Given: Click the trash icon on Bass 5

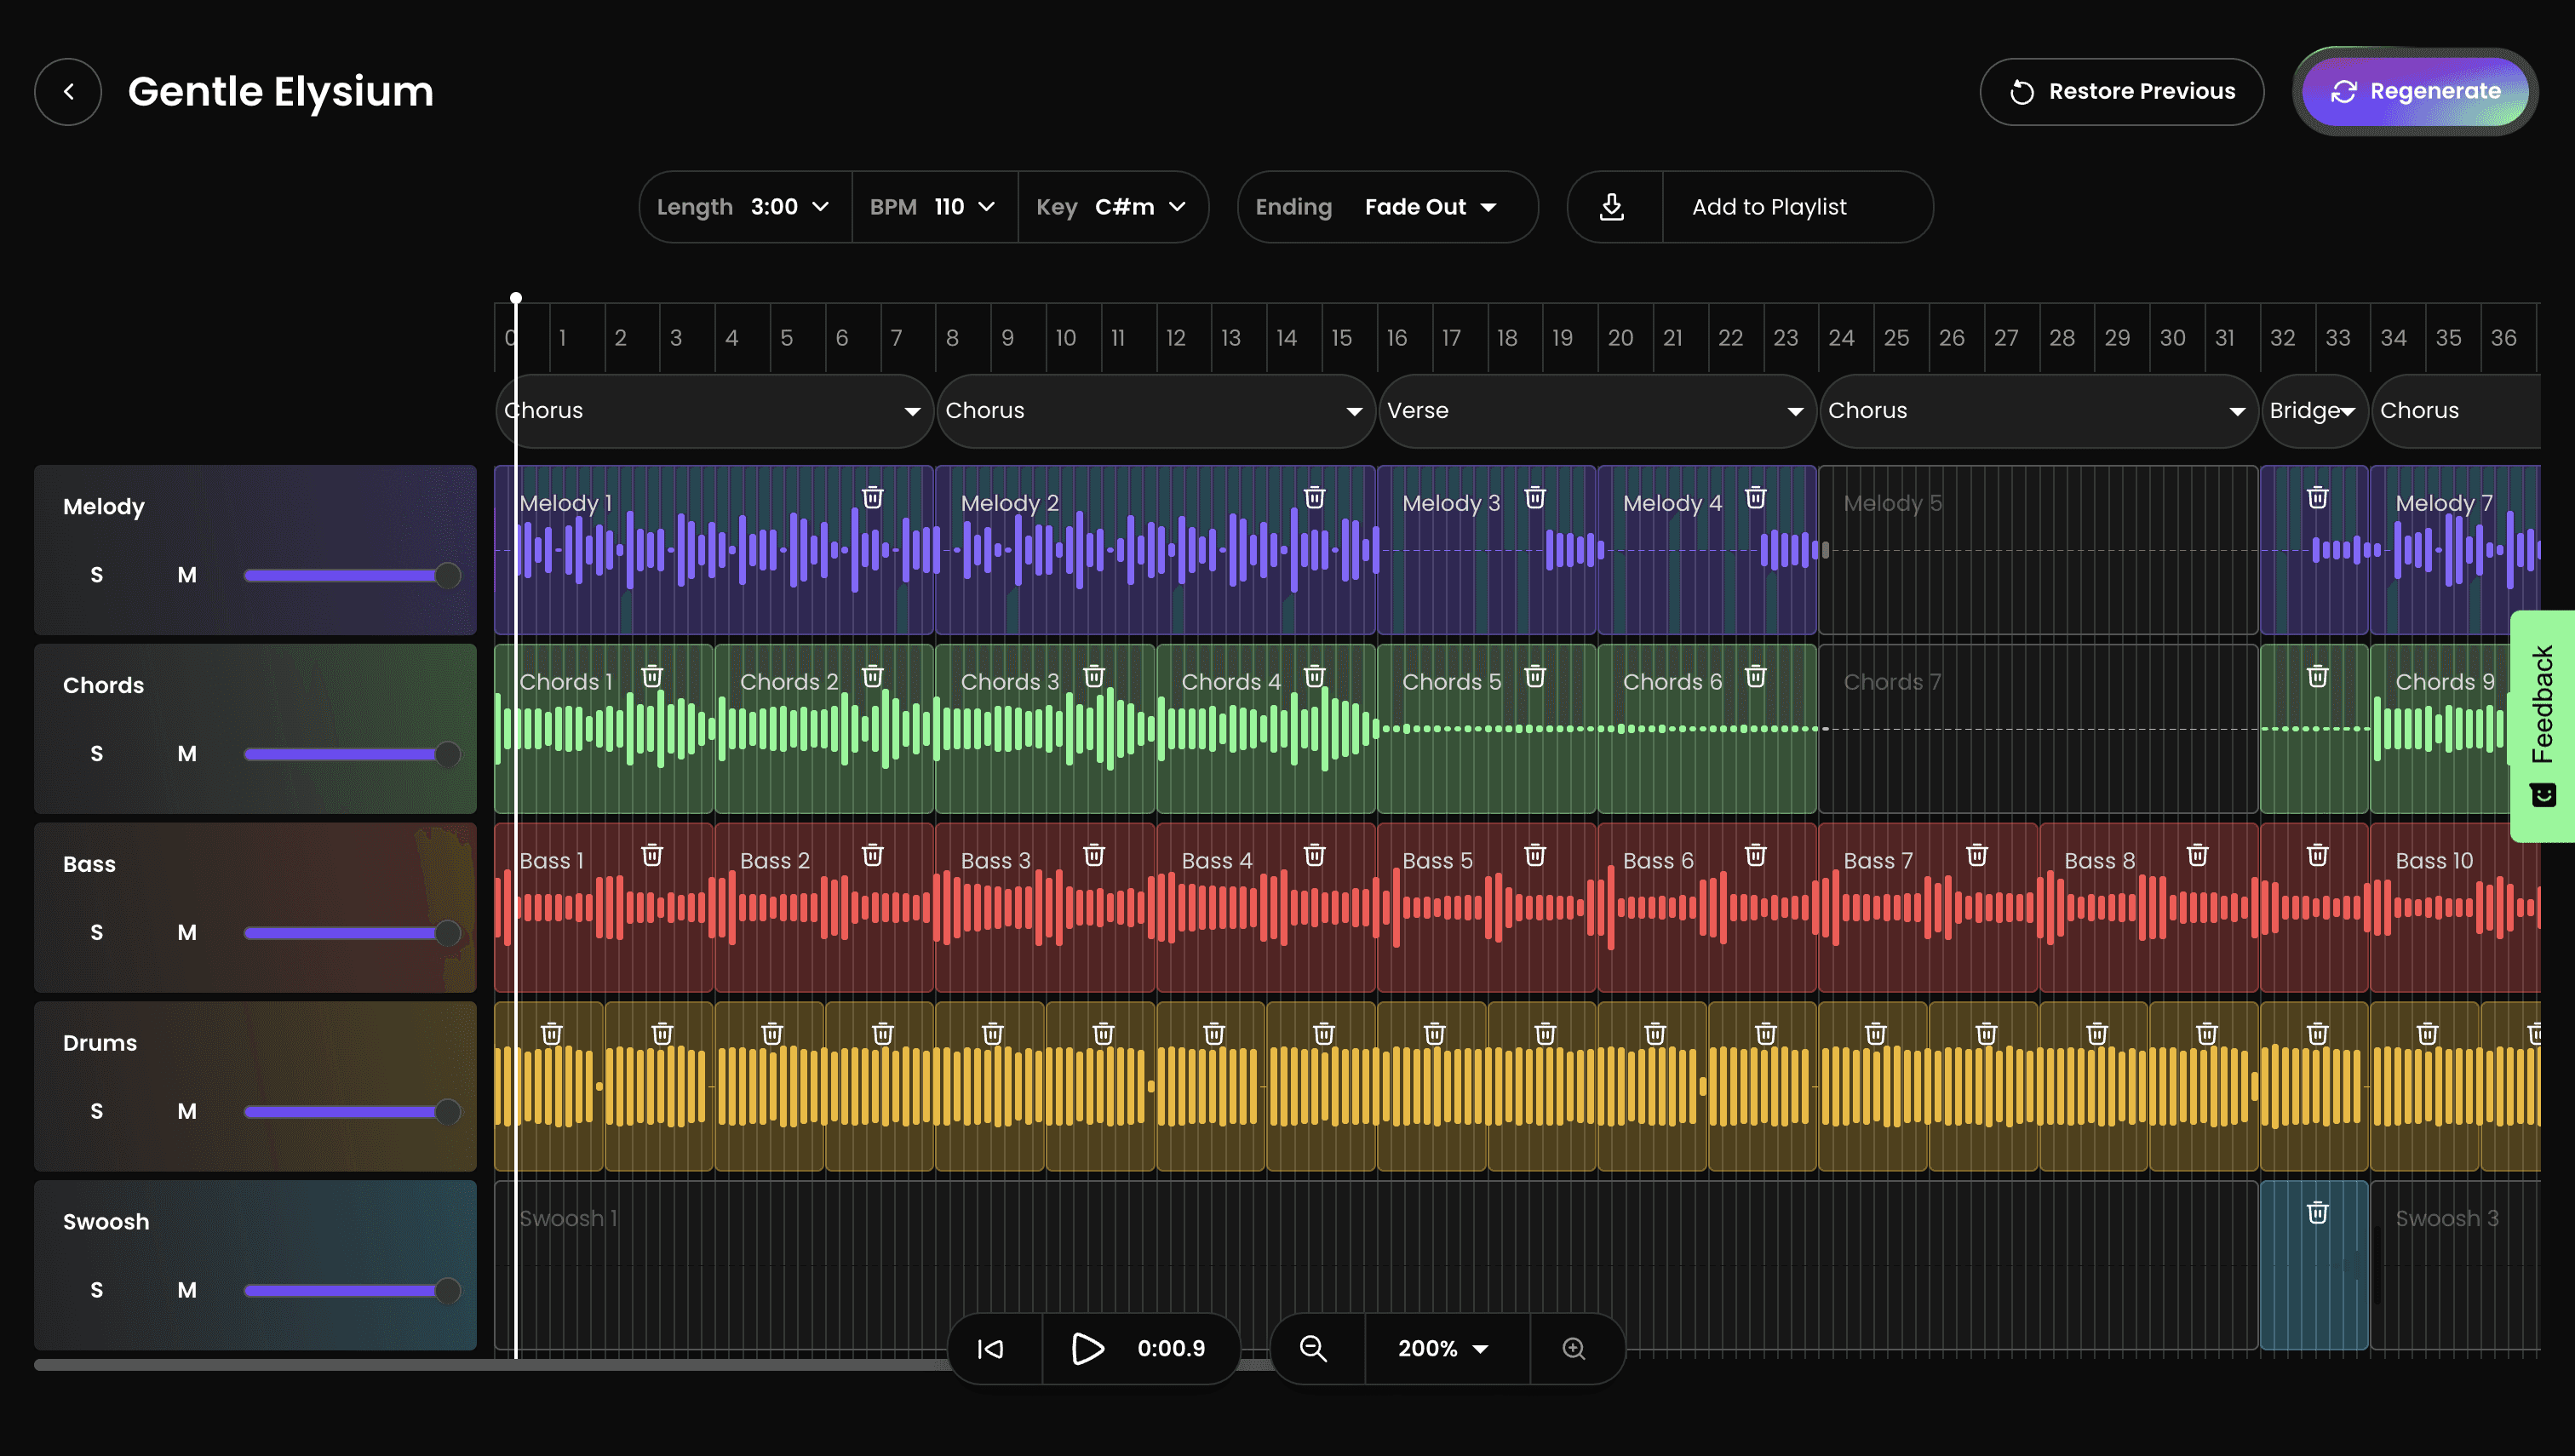Looking at the screenshot, I should coord(1535,856).
